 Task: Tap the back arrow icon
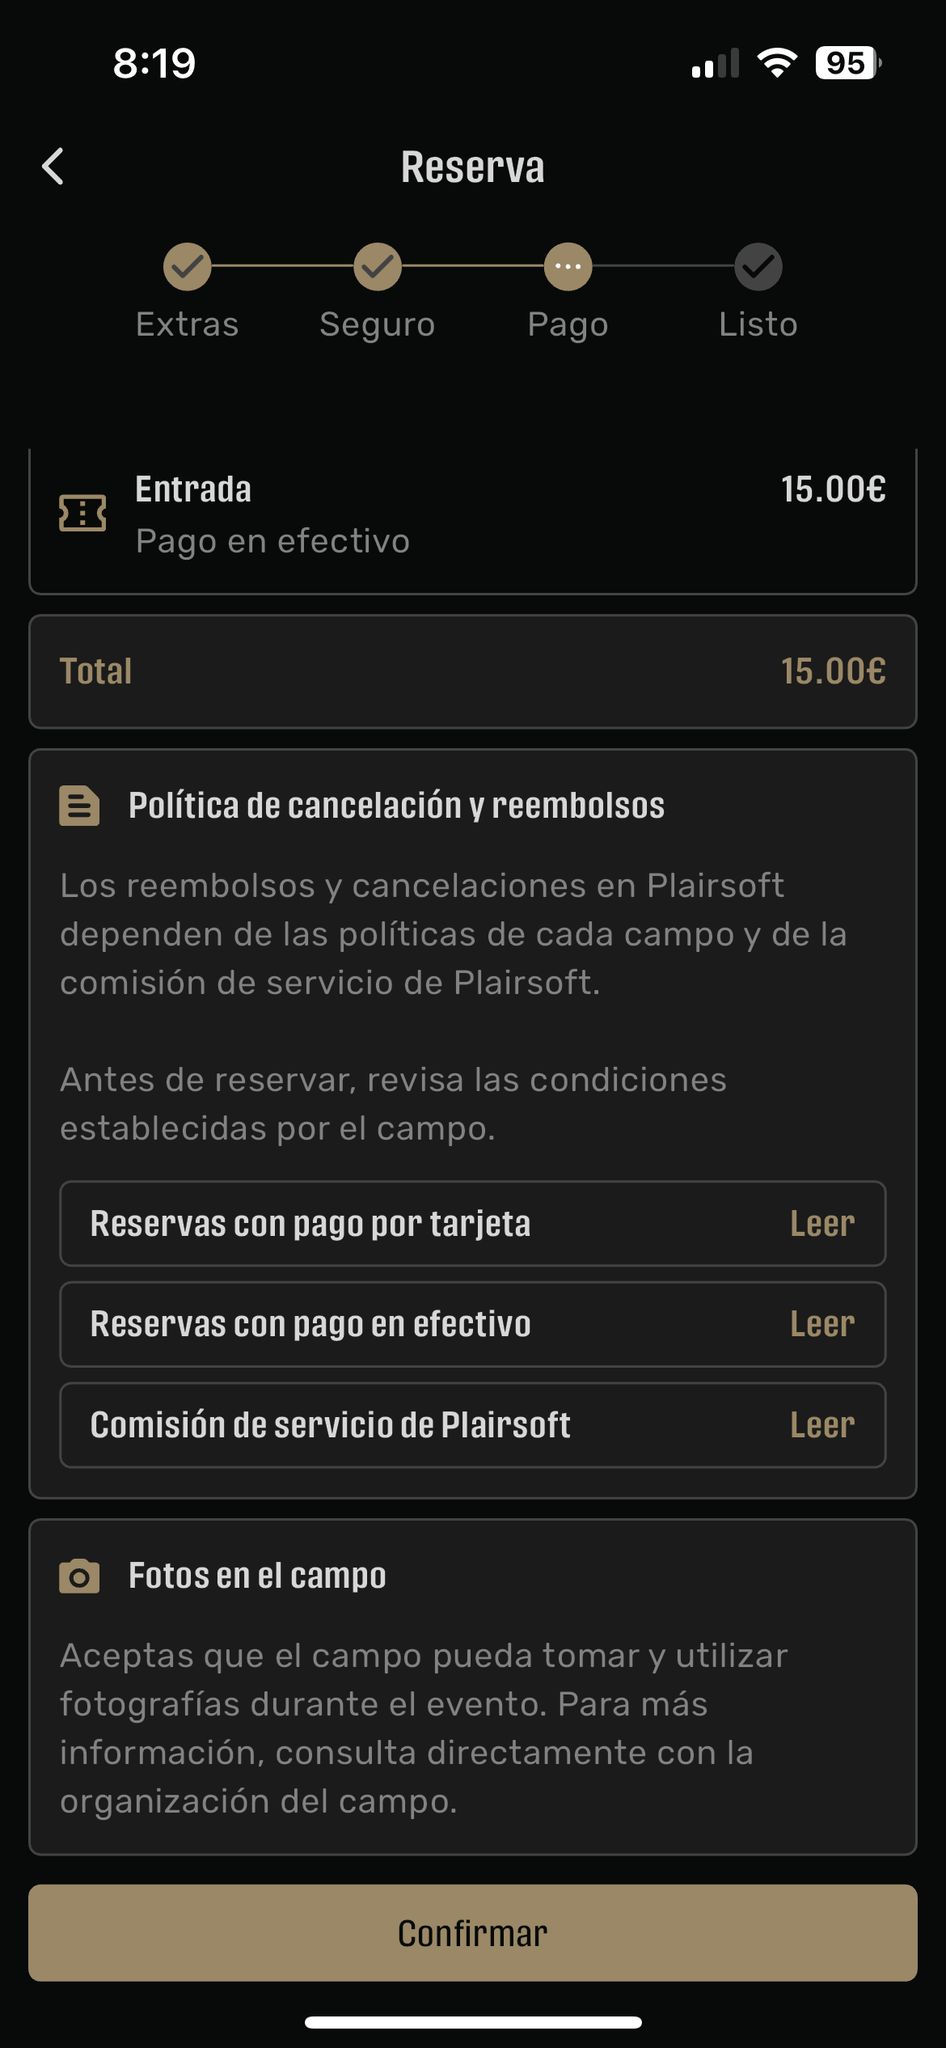[54, 166]
